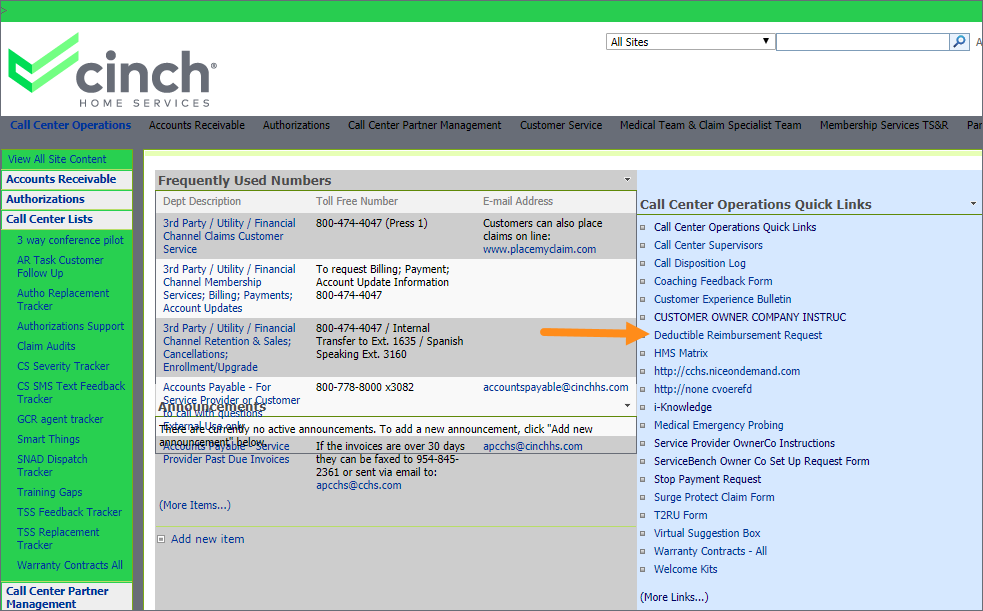This screenshot has width=983, height=611.
Task: Open the Claim Audits list
Action: (x=46, y=346)
